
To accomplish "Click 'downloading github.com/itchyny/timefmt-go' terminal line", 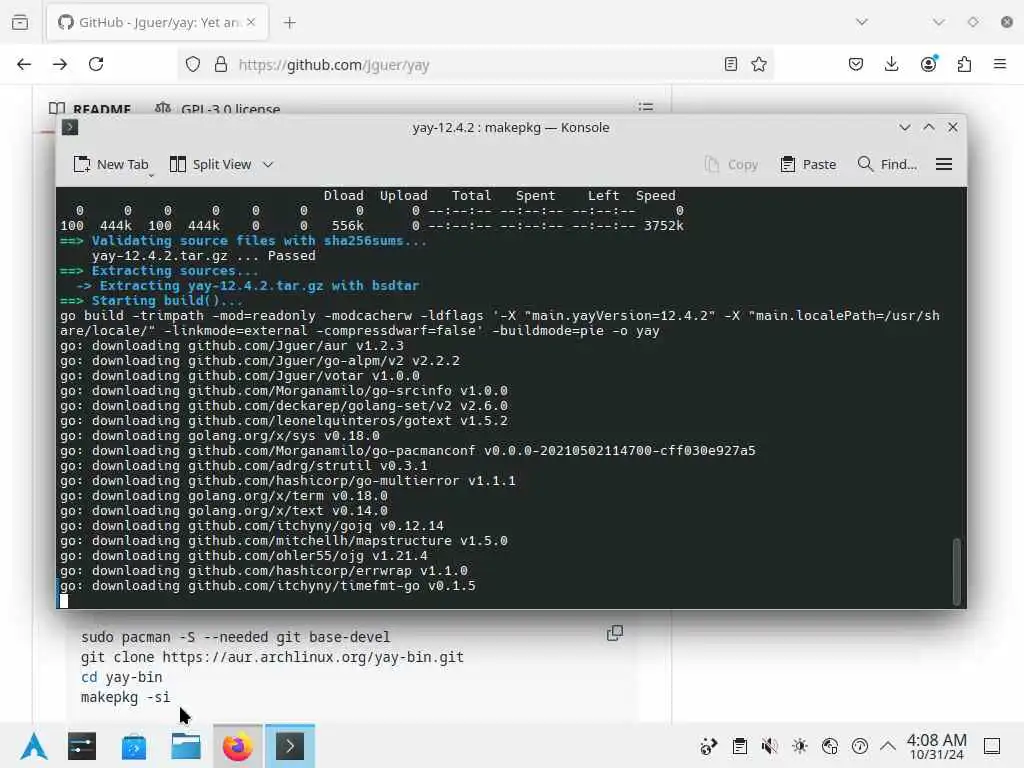I will point(268,586).
